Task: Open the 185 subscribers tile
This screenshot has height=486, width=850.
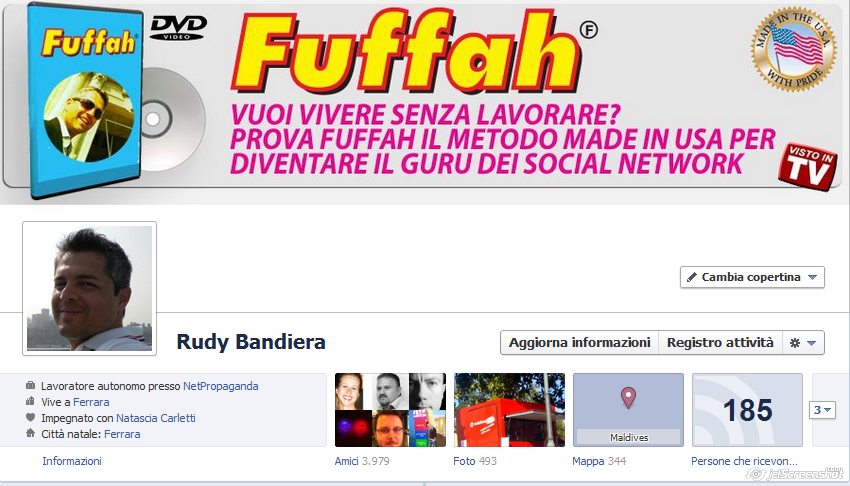Action: (x=747, y=410)
